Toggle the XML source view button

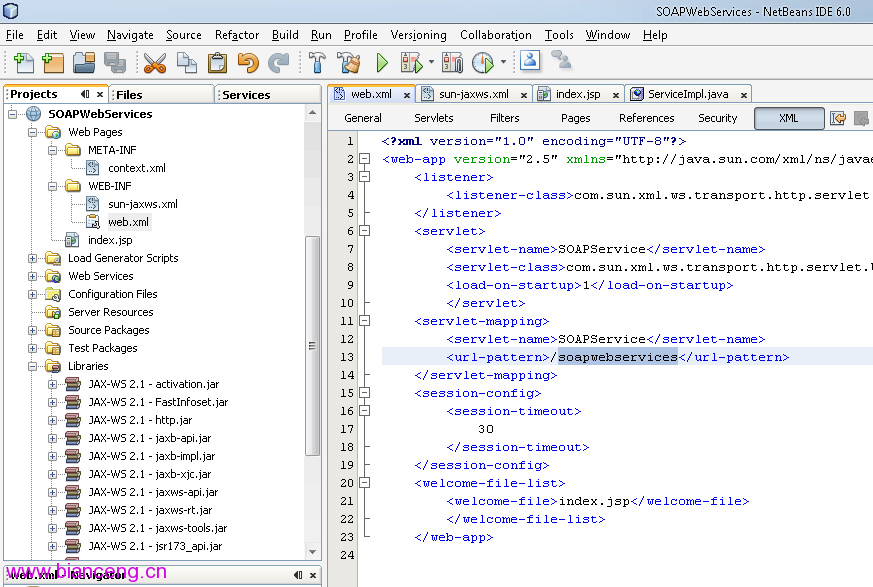(x=789, y=118)
